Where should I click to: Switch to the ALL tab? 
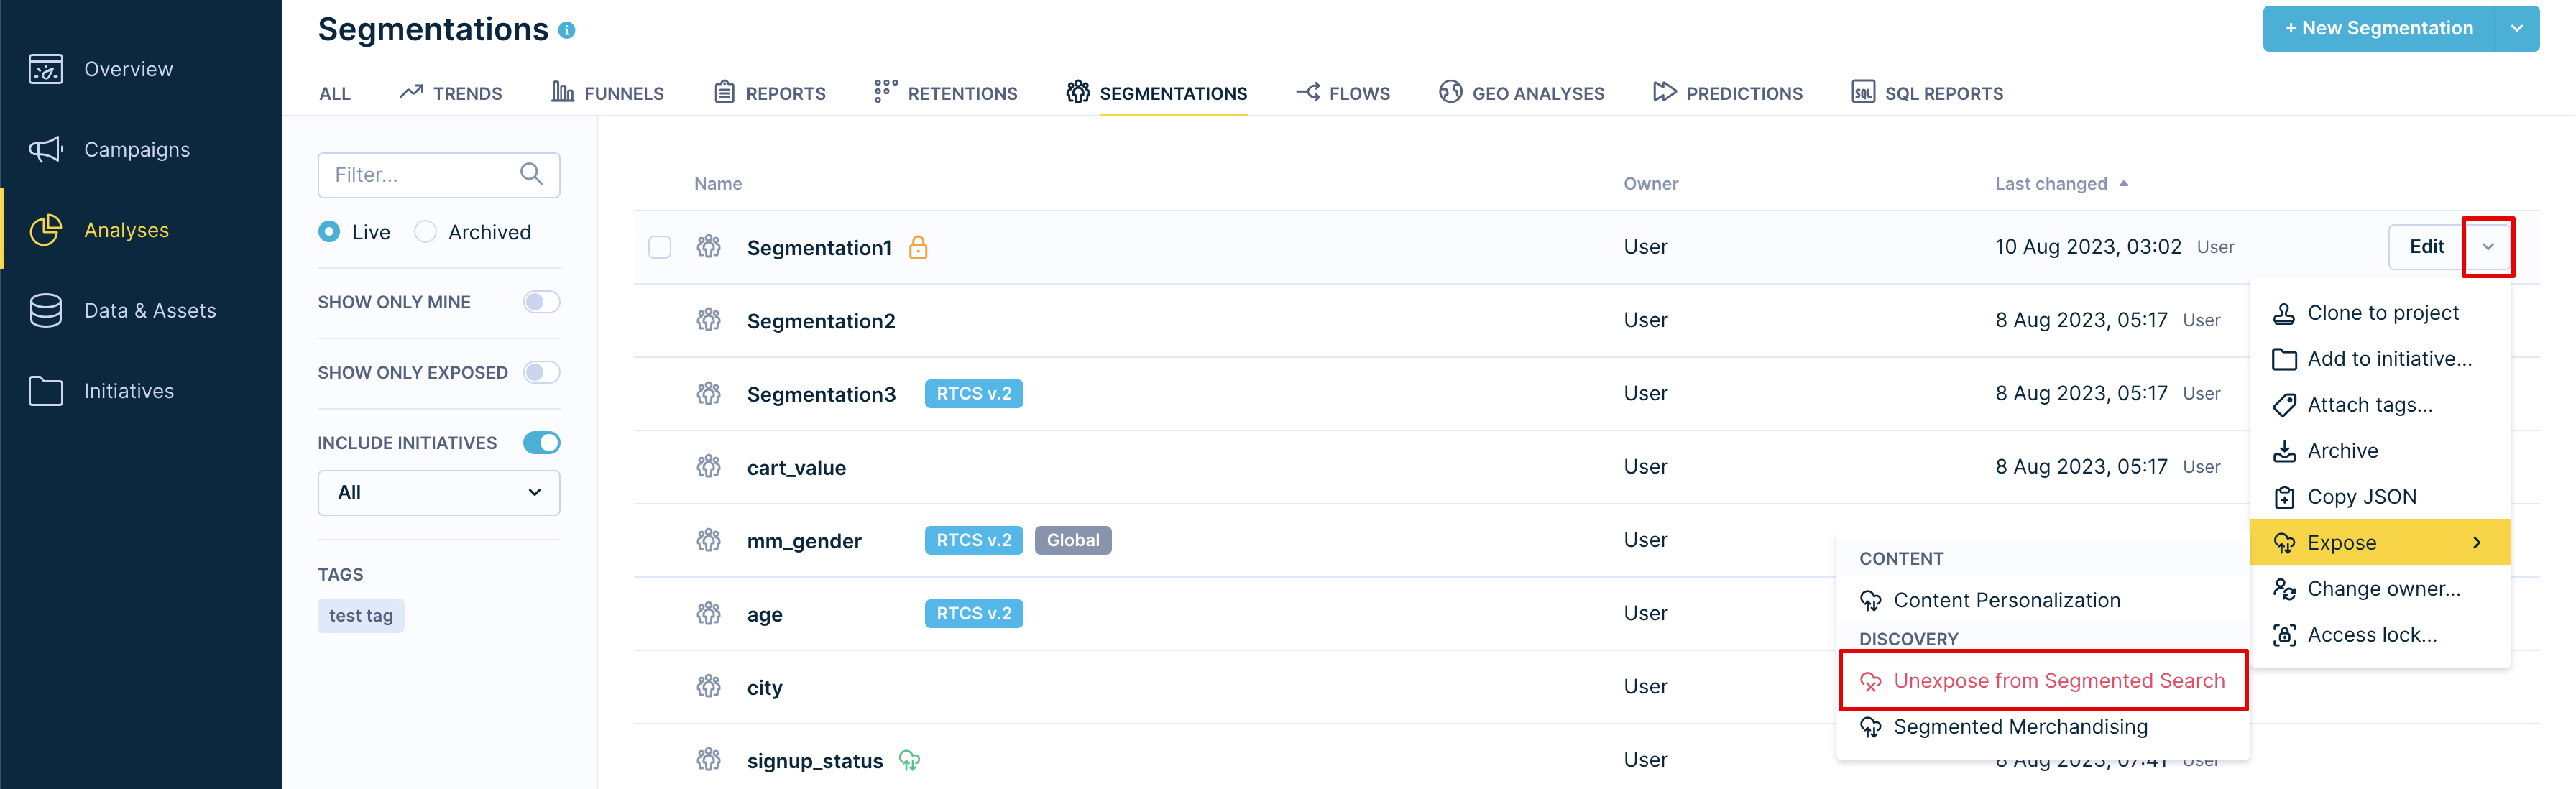tap(334, 94)
